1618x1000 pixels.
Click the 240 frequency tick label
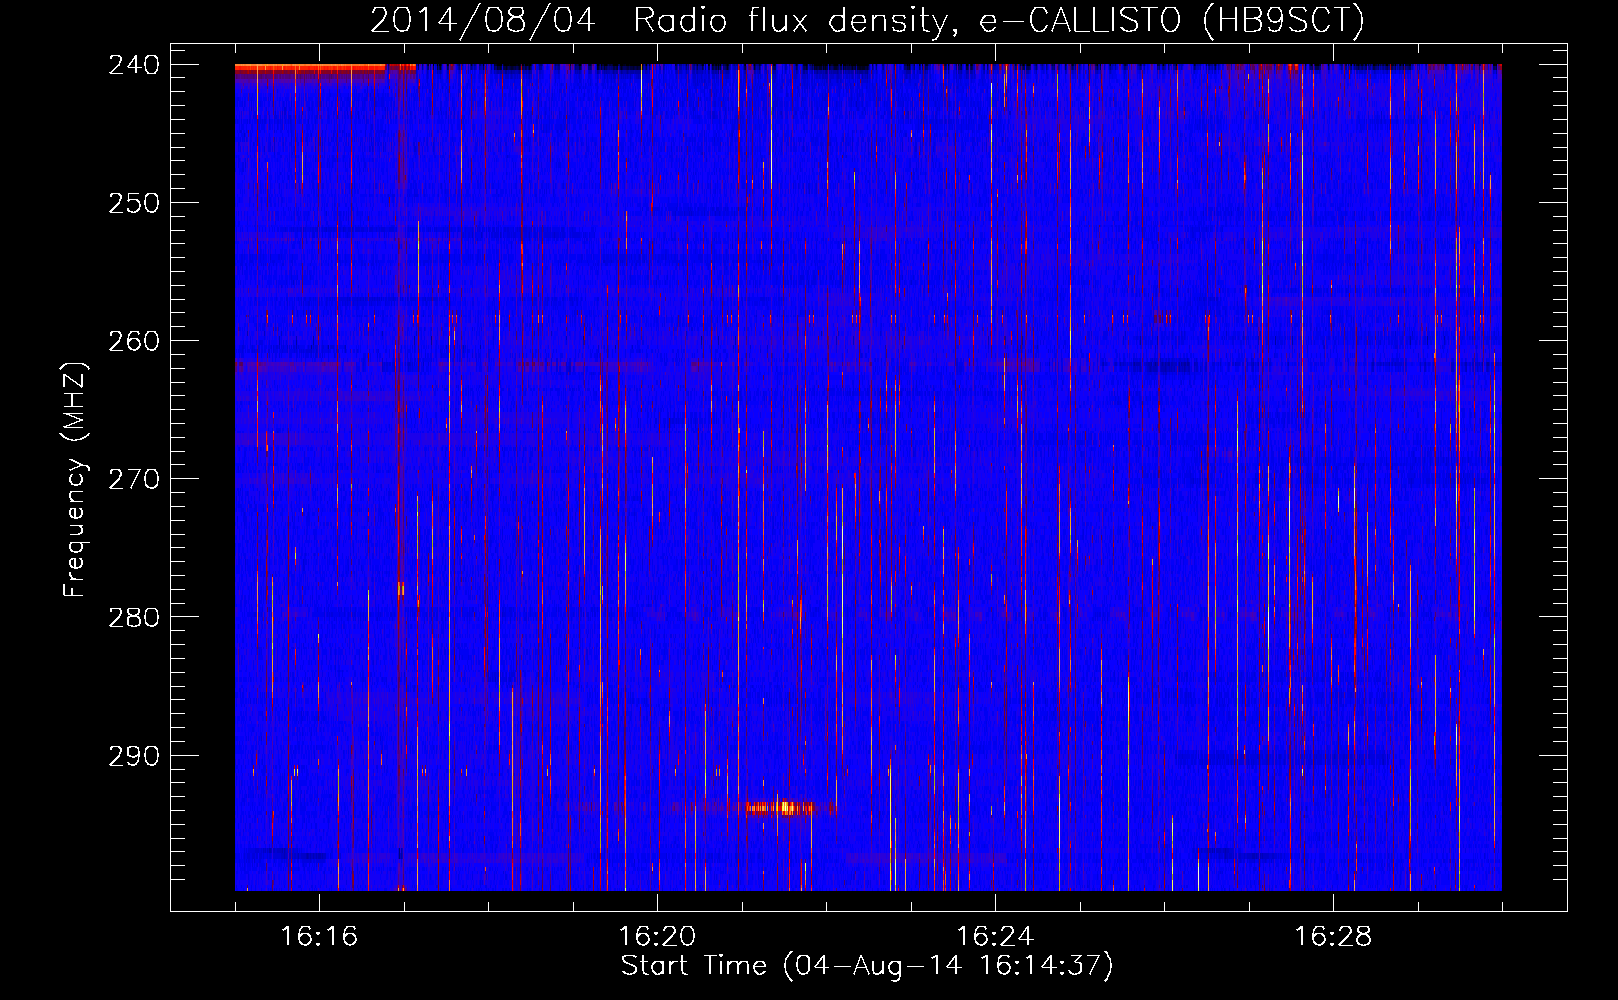point(134,64)
